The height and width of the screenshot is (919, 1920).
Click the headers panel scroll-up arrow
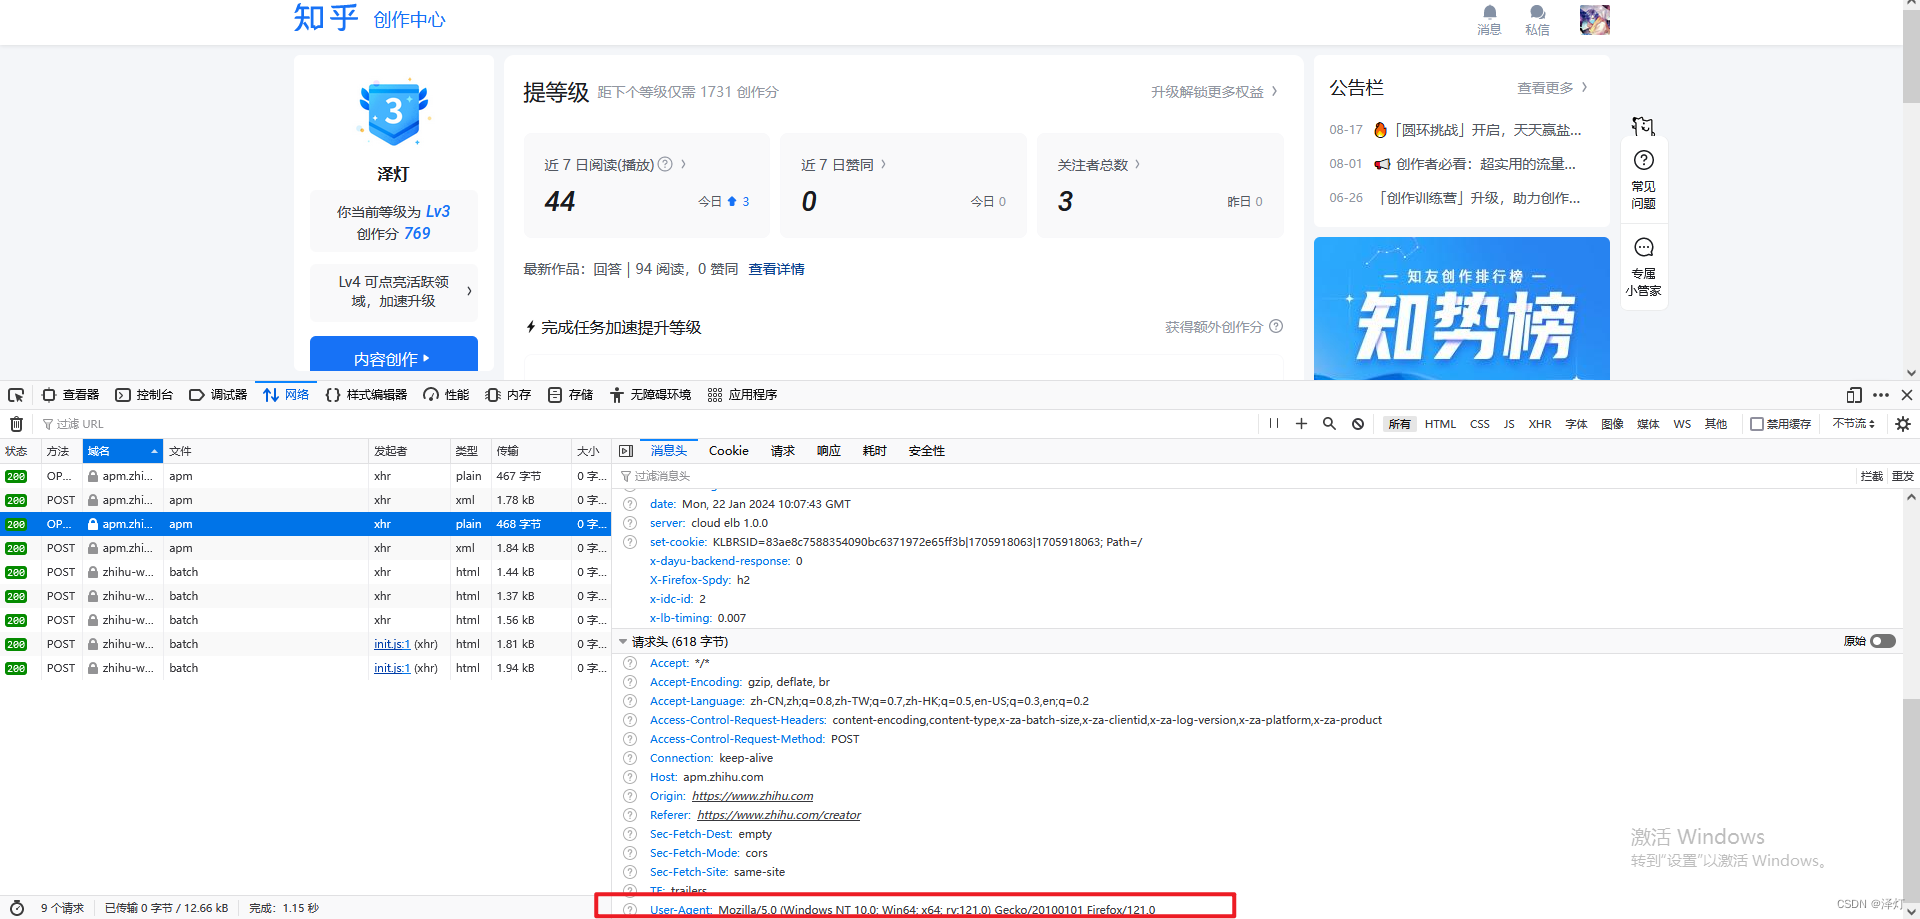click(x=1911, y=497)
